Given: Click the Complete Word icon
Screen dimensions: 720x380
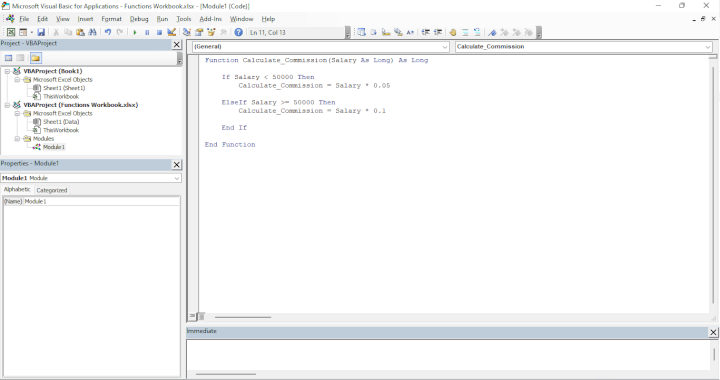Looking at the screenshot, I should (410, 32).
